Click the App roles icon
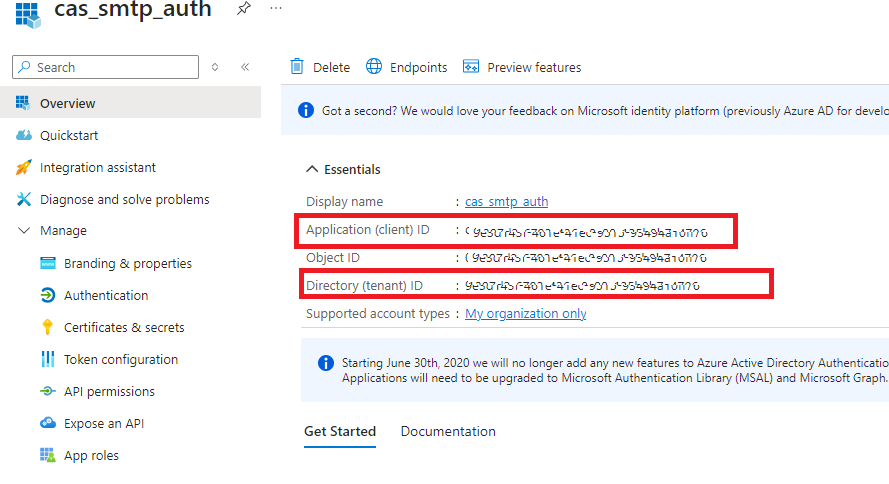The image size is (889, 484). 48,455
